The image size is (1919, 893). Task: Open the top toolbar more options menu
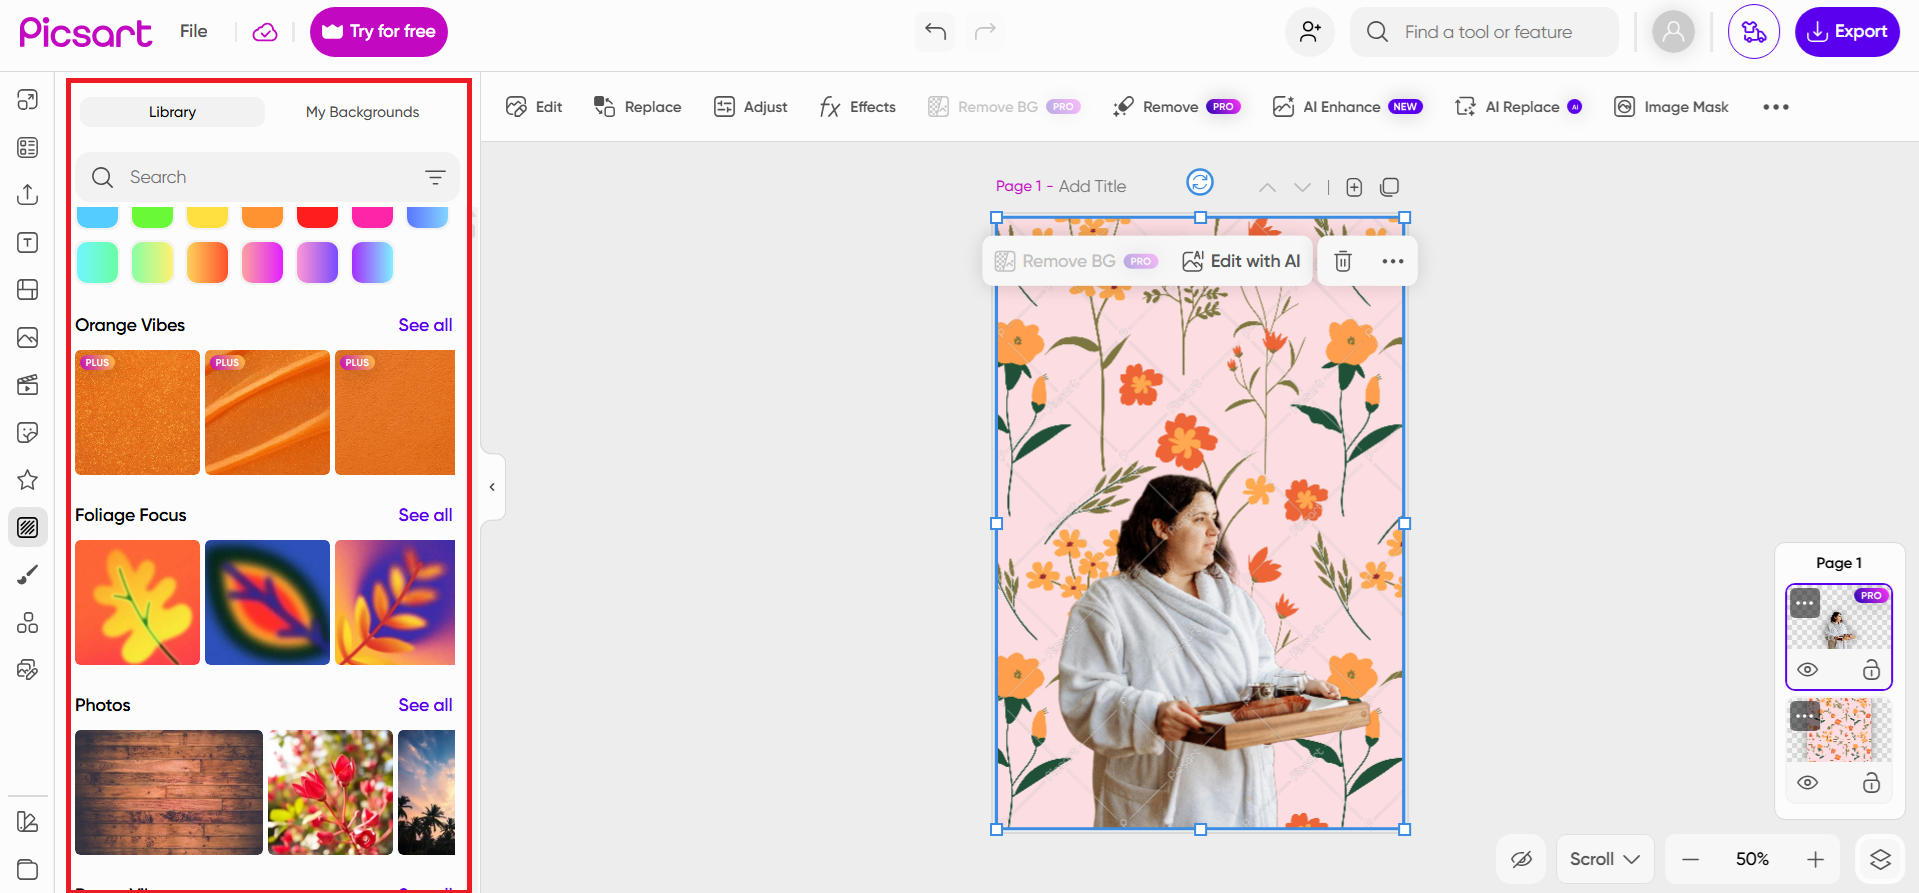point(1776,107)
